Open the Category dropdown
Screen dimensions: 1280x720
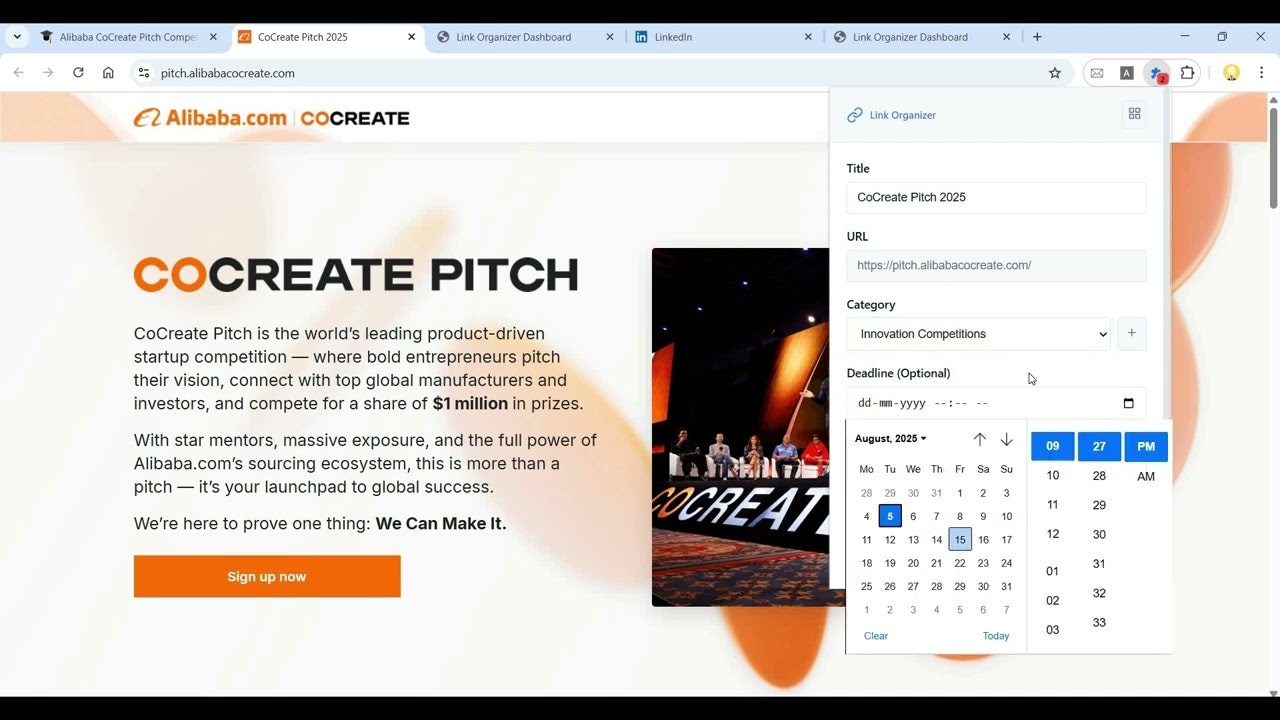click(x=979, y=334)
